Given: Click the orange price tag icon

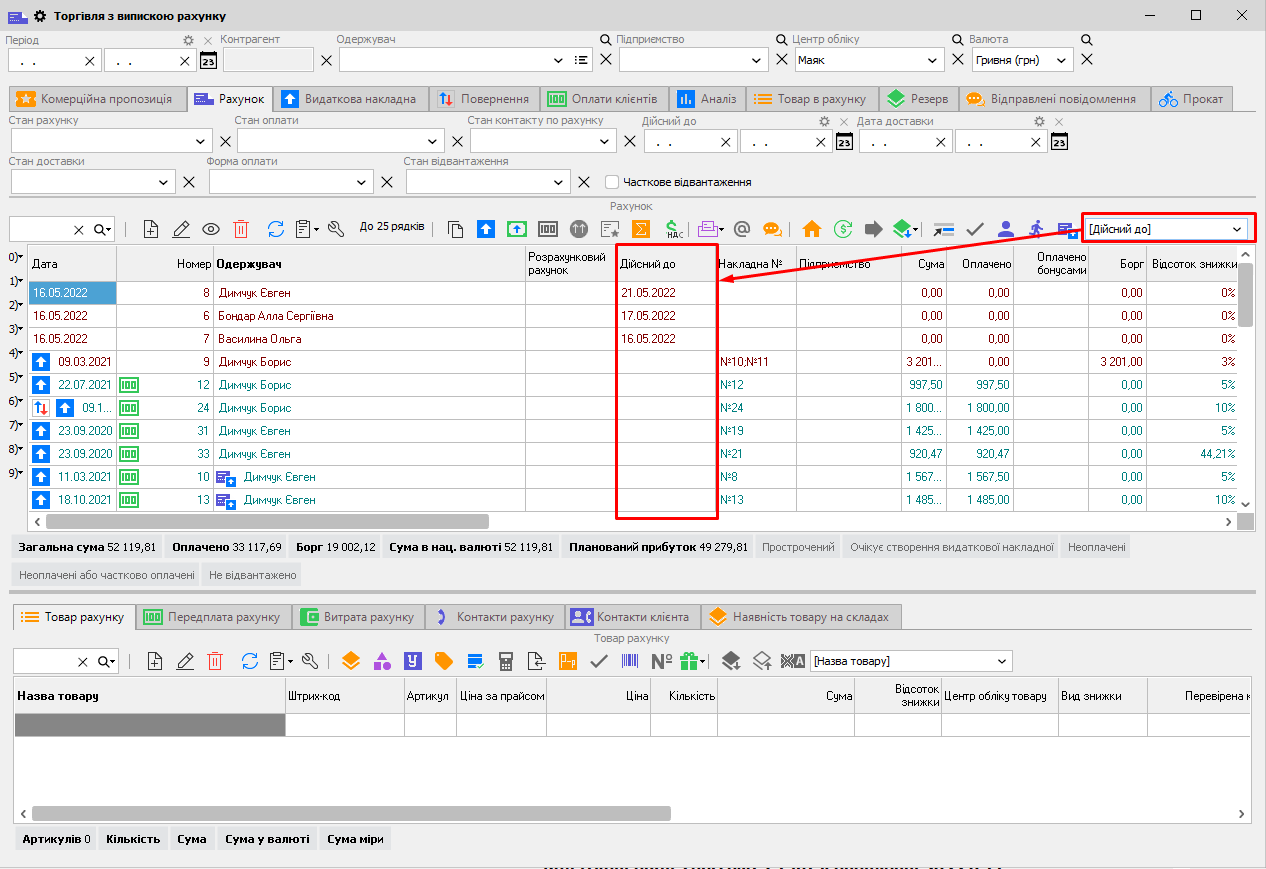Looking at the screenshot, I should pos(443,661).
